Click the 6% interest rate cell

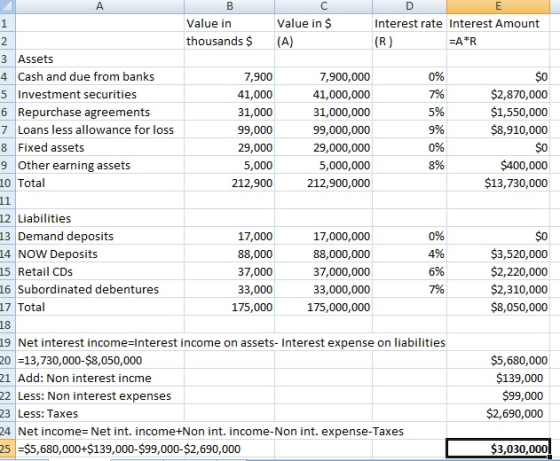coord(409,272)
